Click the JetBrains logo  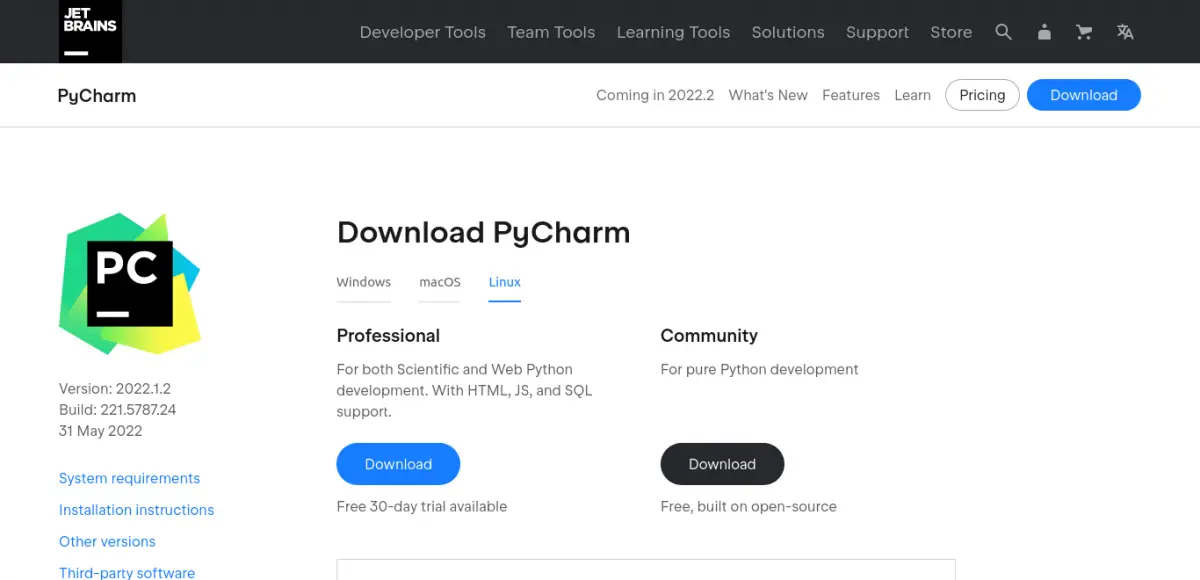(90, 31)
